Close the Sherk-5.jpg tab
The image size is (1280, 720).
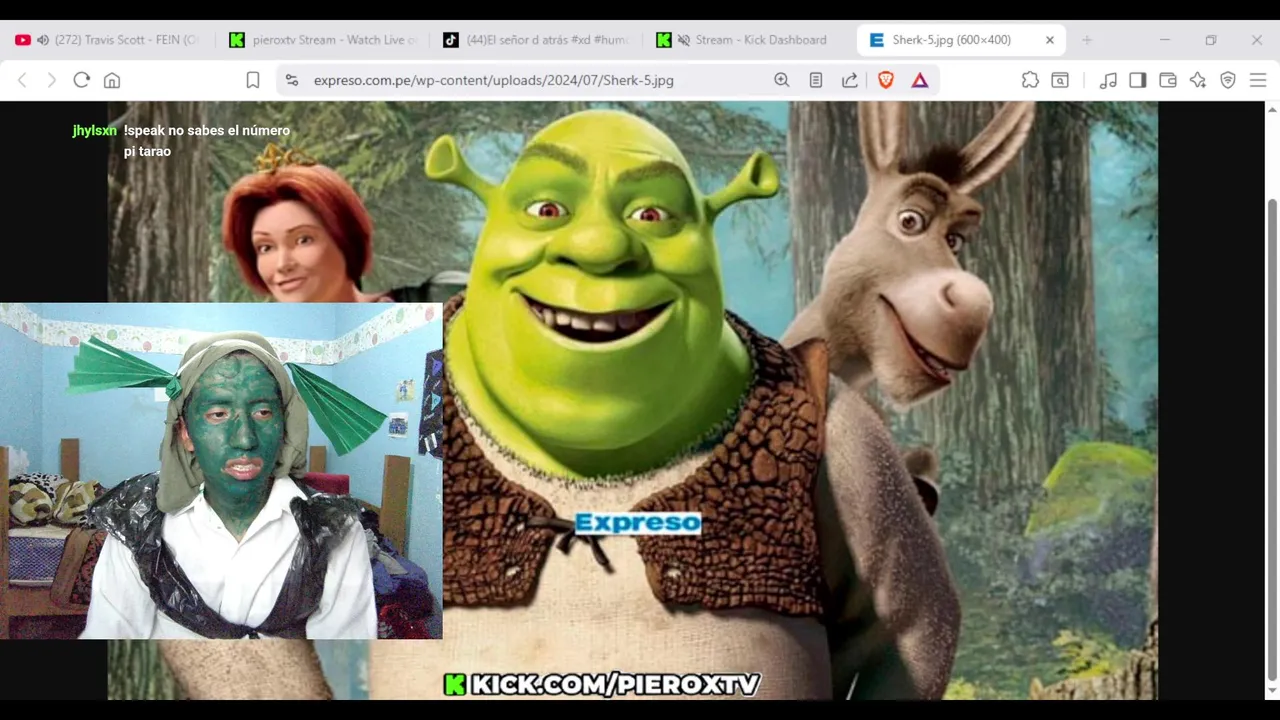pyautogui.click(x=1050, y=40)
